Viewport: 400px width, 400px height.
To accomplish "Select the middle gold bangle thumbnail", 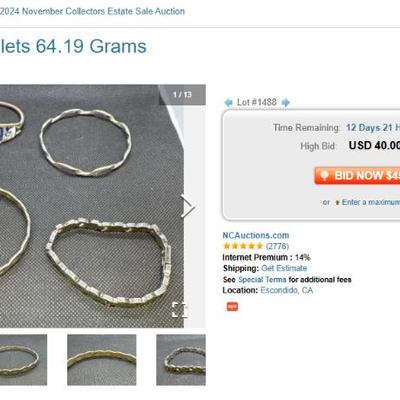I will point(102,360).
